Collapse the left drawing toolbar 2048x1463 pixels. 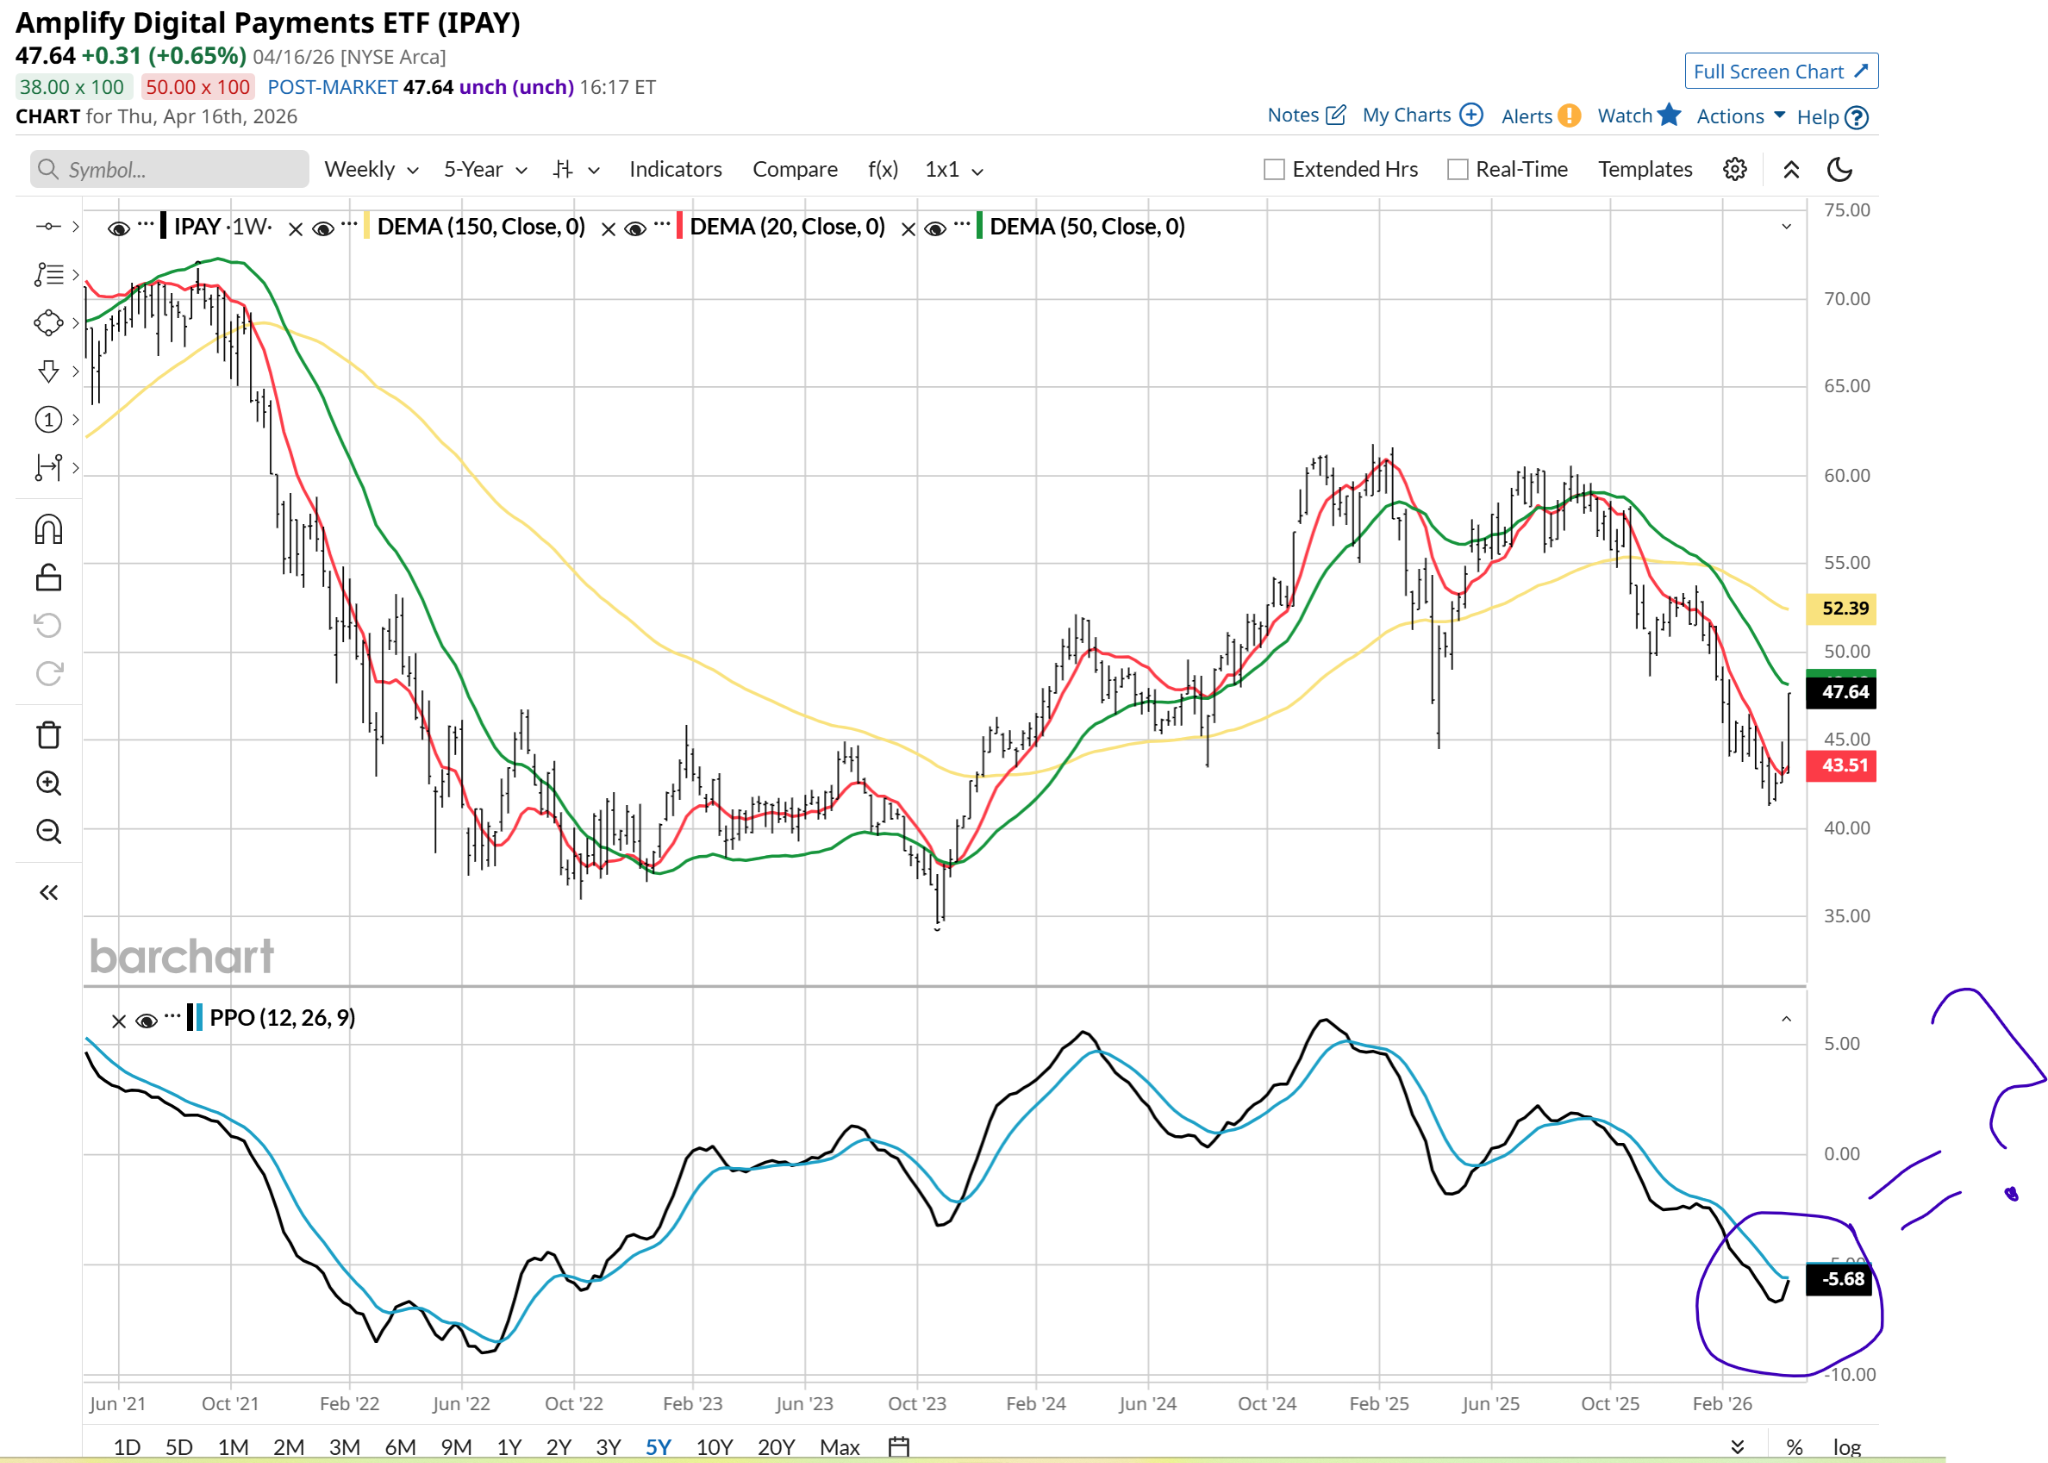click(x=48, y=892)
